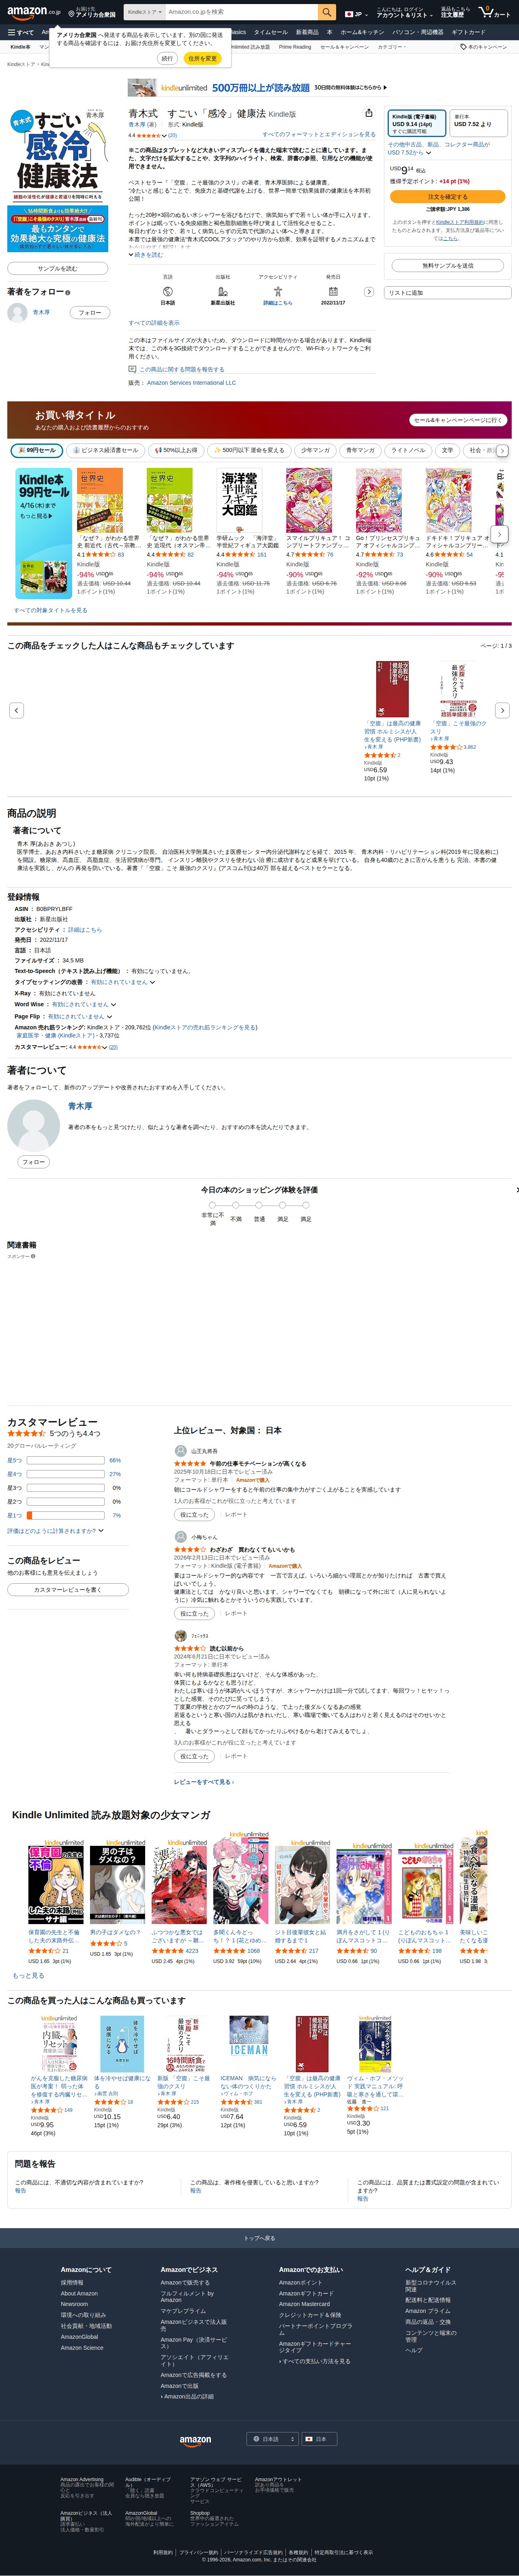
Task: Click the サンプルを読む button
Action: (x=57, y=268)
